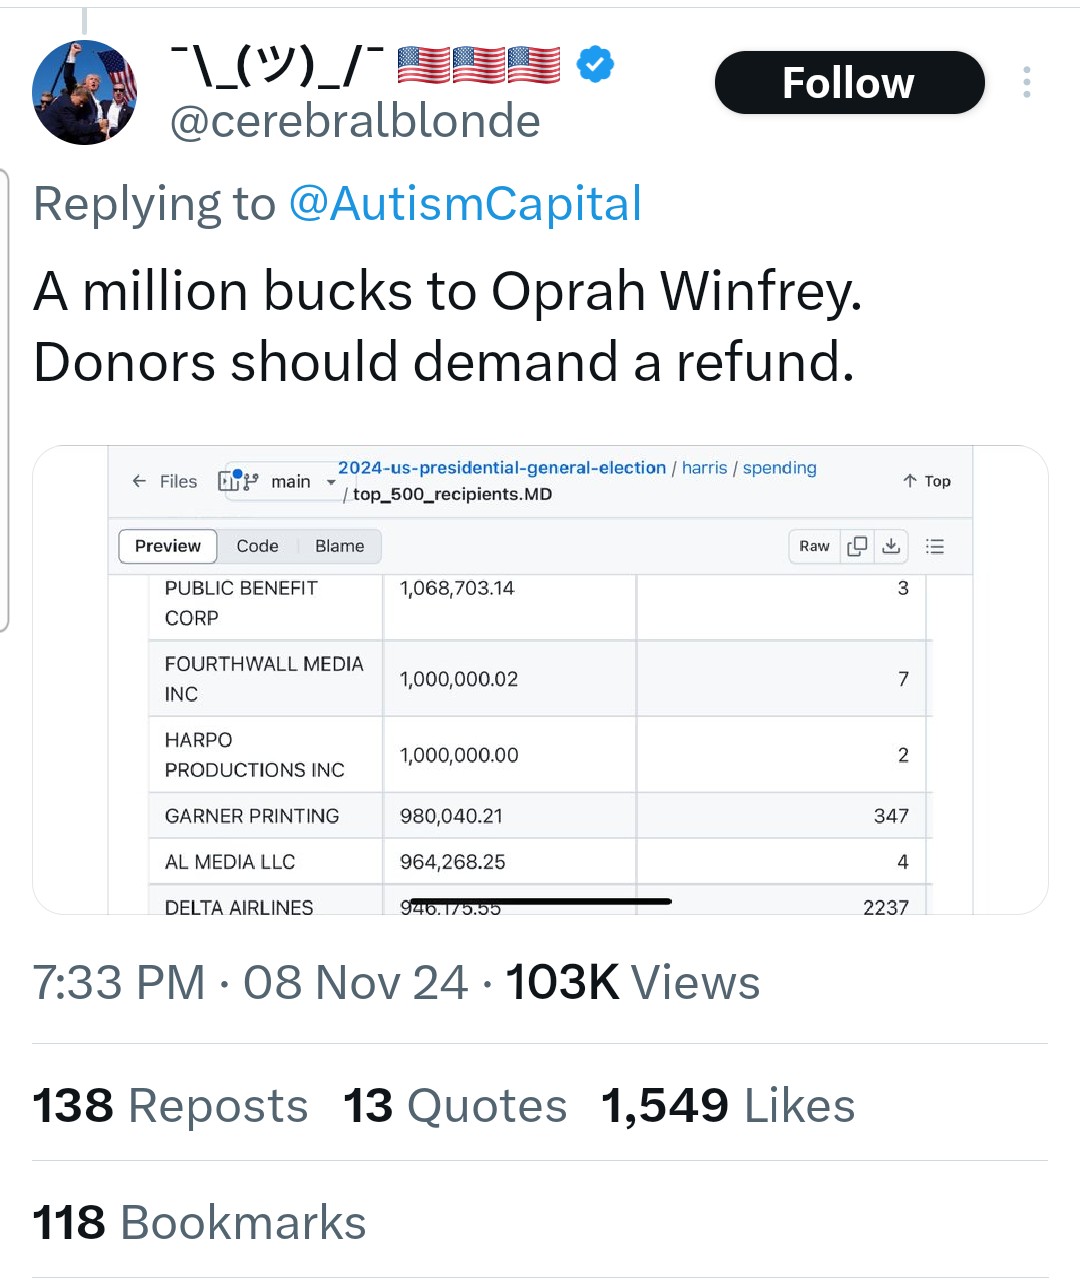This screenshot has width=1080, height=1281.
Task: Open the @AutismCapital mention link
Action: [465, 204]
